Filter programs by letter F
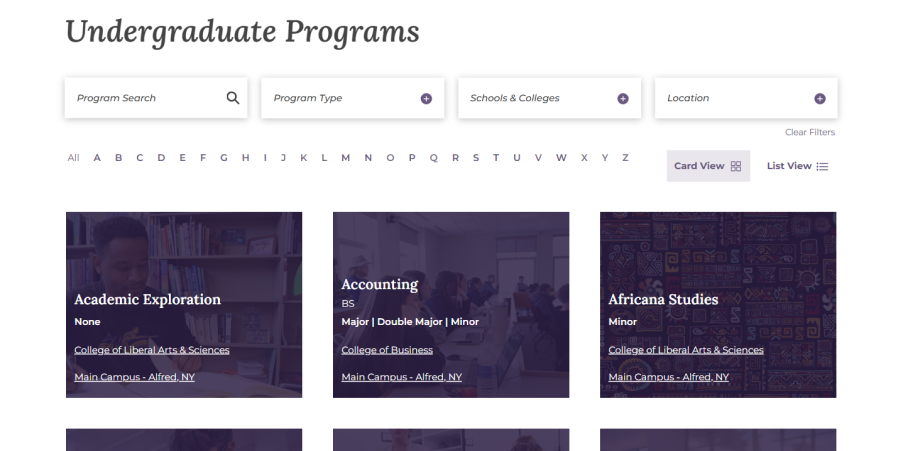Viewport: 903px width, 451px height. click(203, 158)
